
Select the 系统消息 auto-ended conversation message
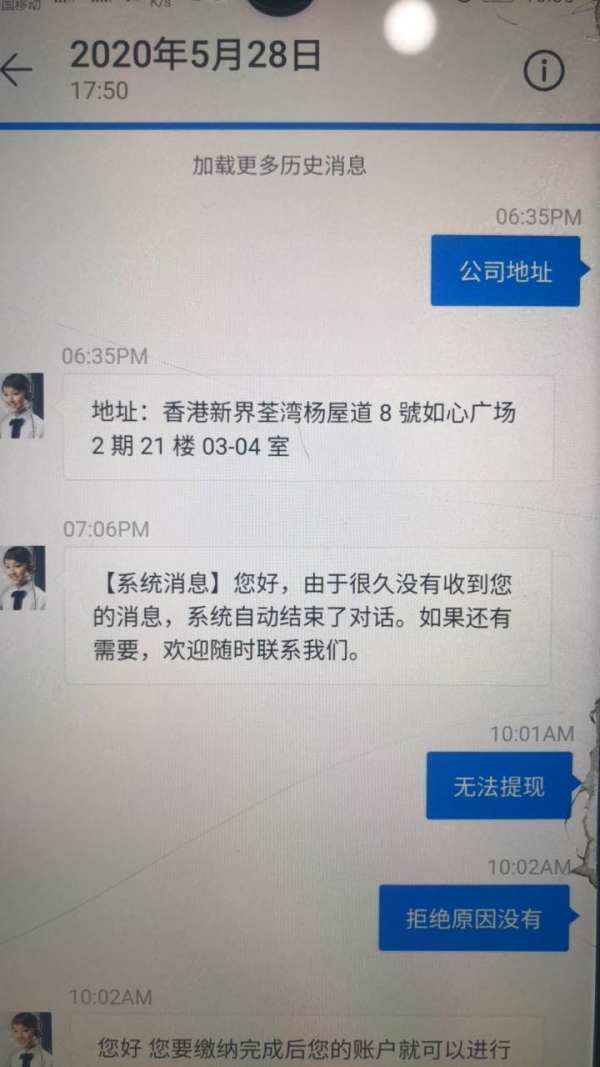click(307, 617)
